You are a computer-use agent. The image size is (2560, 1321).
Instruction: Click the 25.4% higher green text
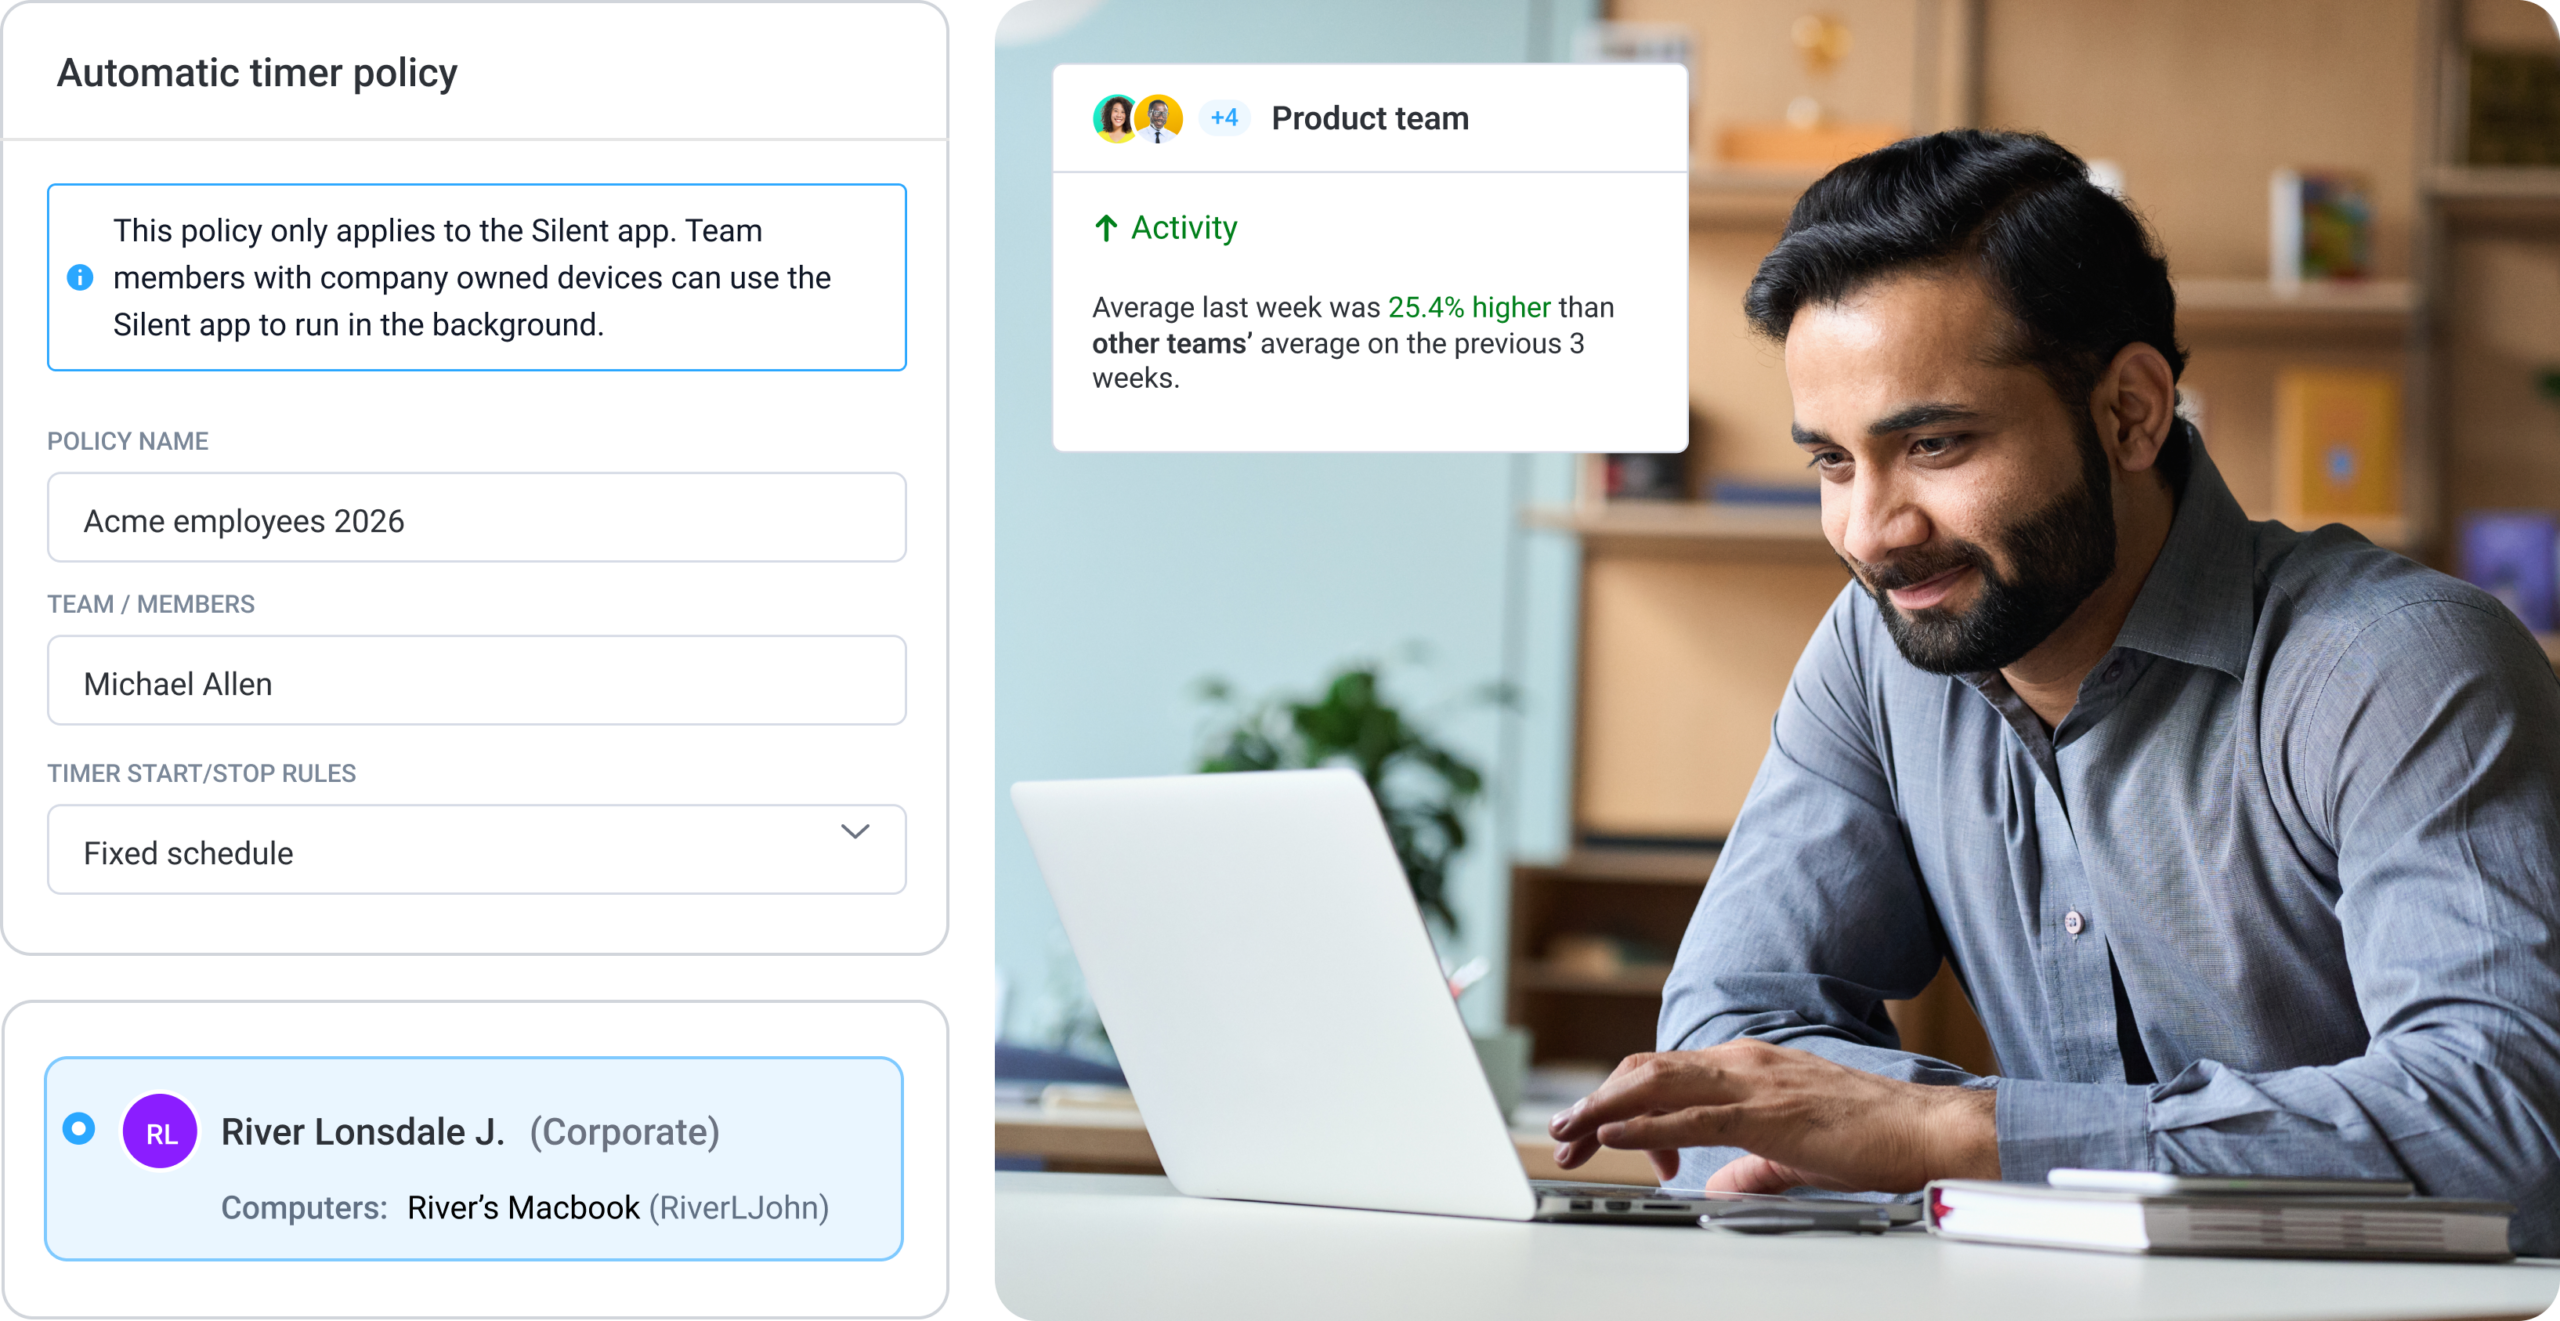[1469, 307]
